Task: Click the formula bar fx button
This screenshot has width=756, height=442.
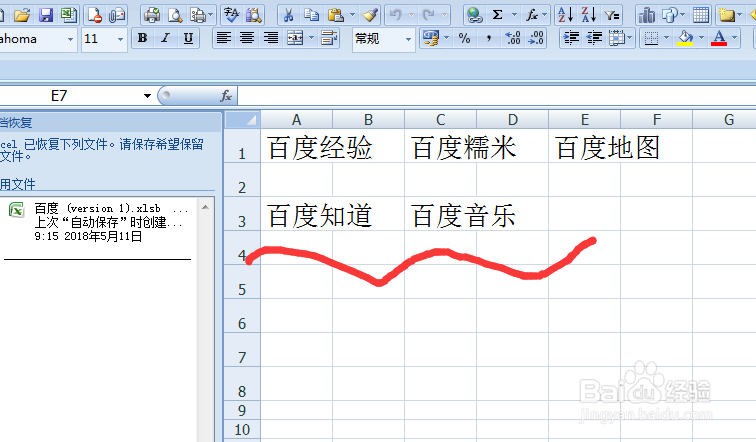Action: tap(226, 96)
